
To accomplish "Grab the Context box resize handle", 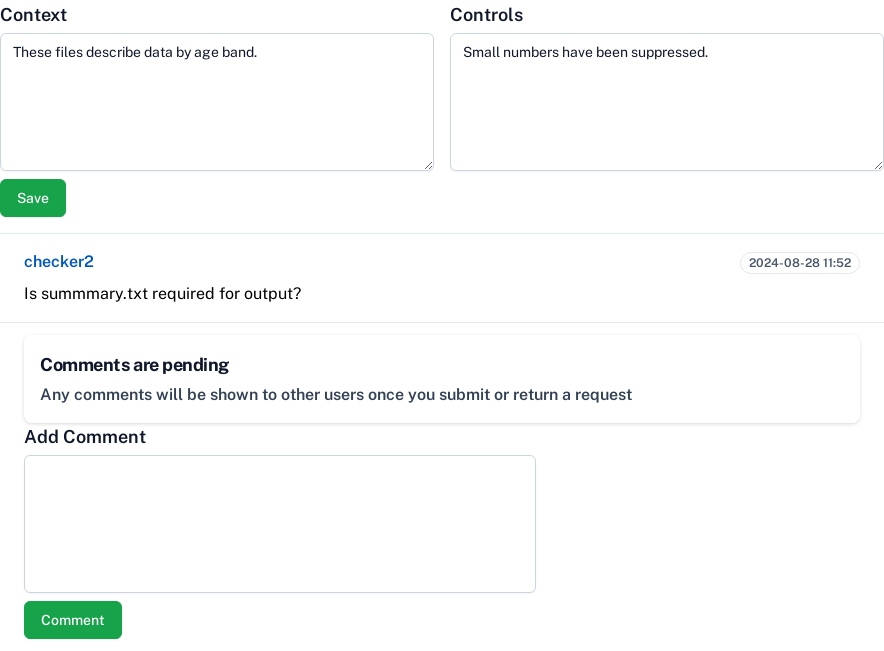I will [428, 165].
